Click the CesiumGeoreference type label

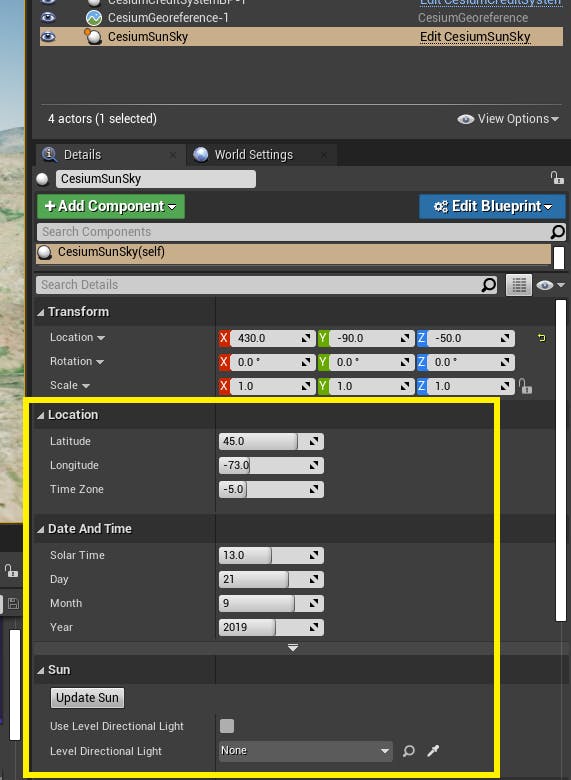point(473,18)
